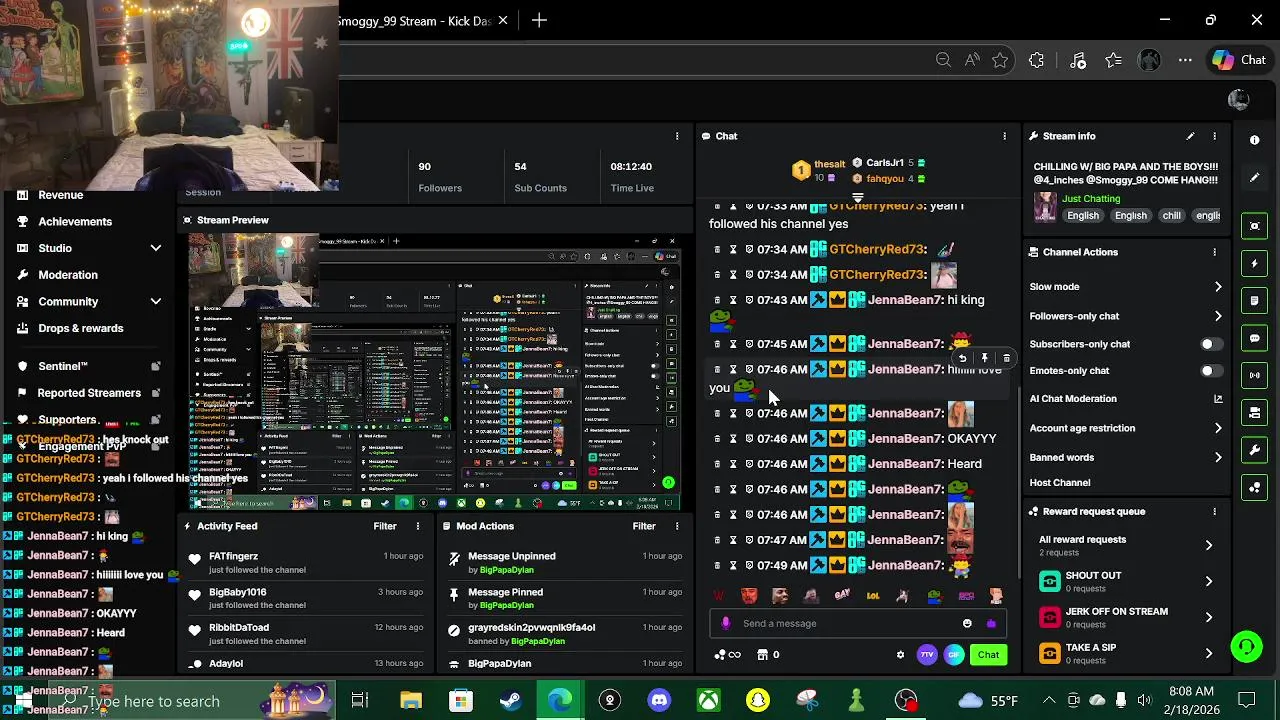
Task: Toggle reward queue widget in right rail
Action: click(1255, 488)
